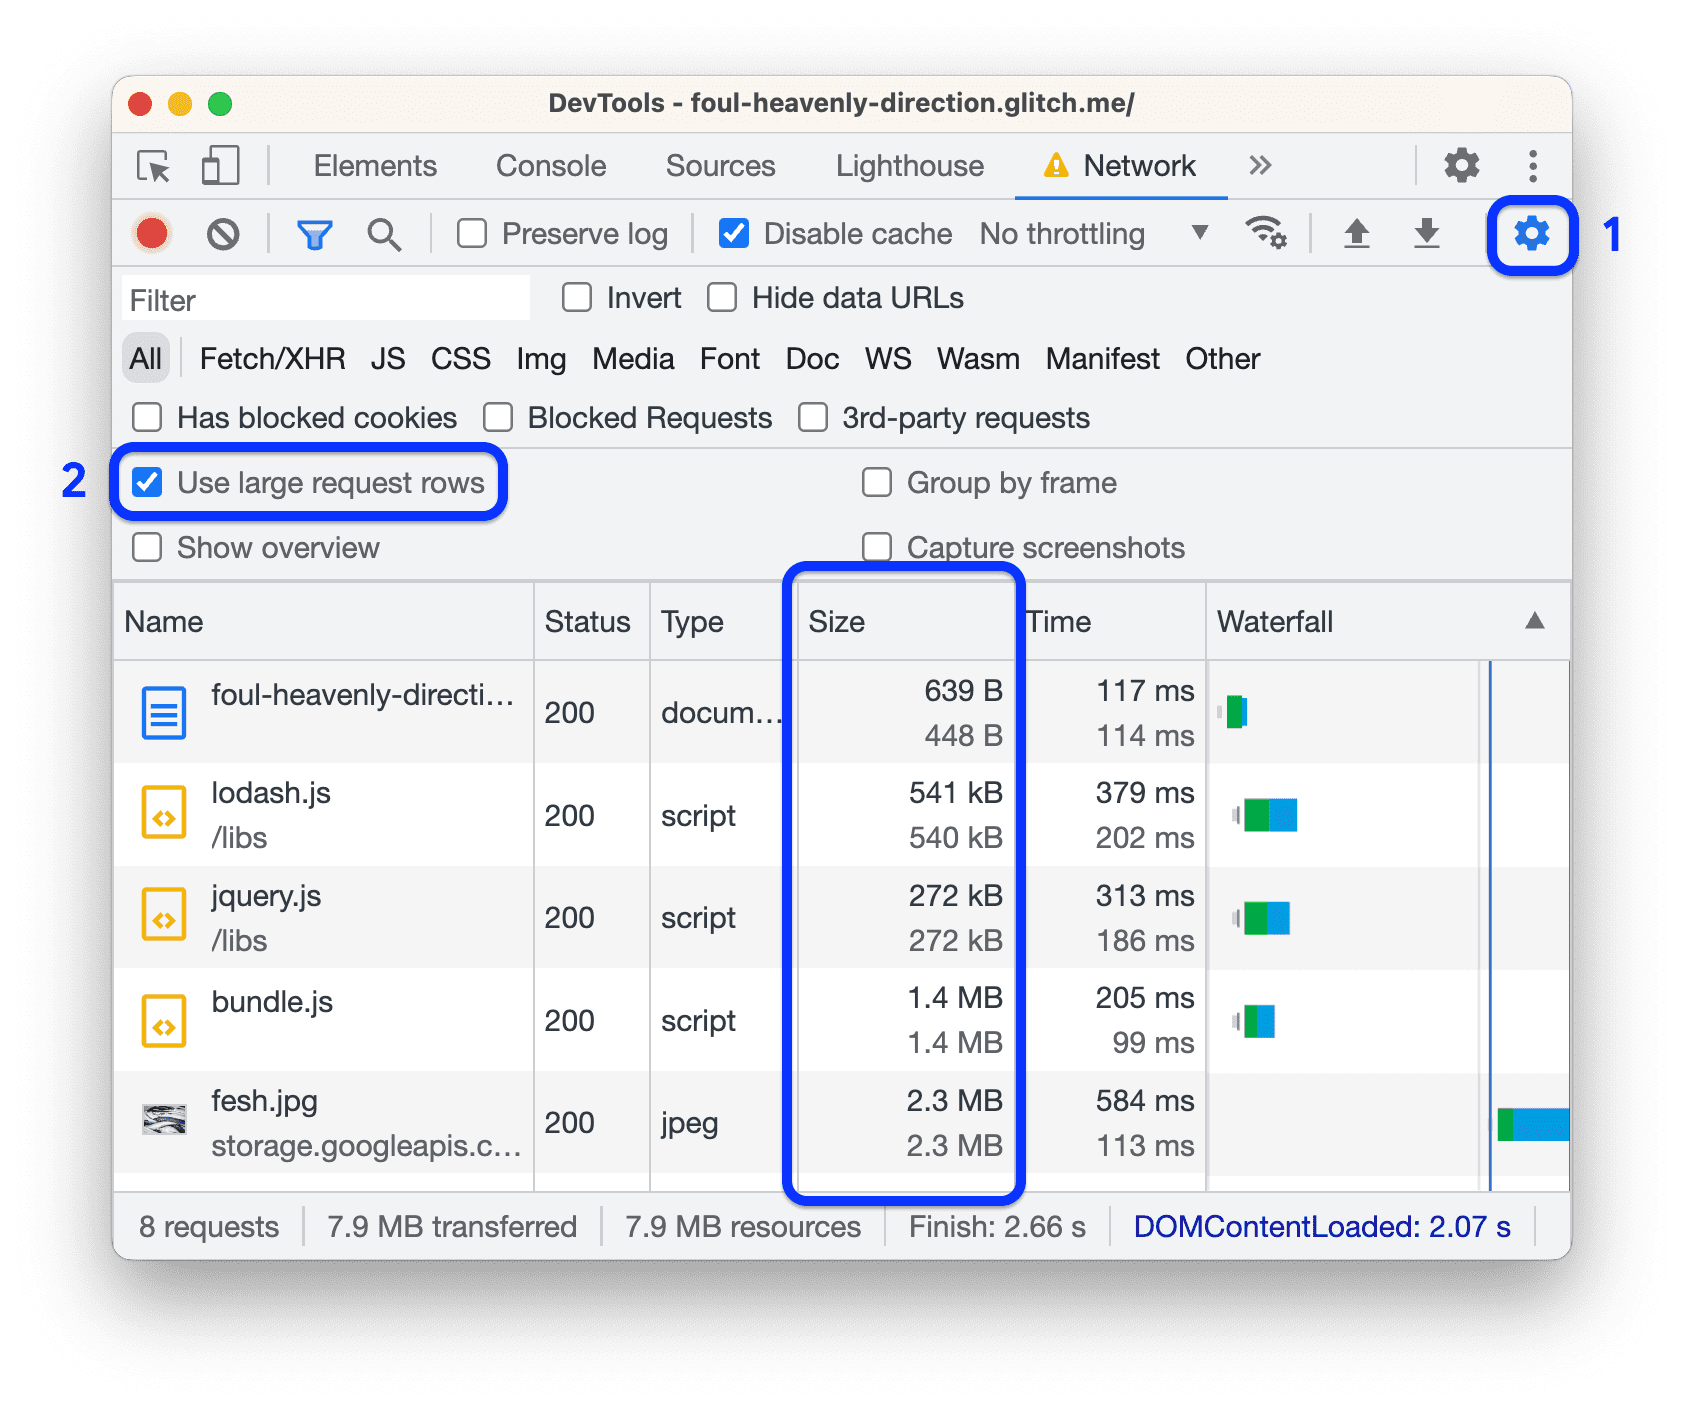The height and width of the screenshot is (1408, 1684).
Task: Click the export HAR download arrow
Action: tap(1427, 234)
